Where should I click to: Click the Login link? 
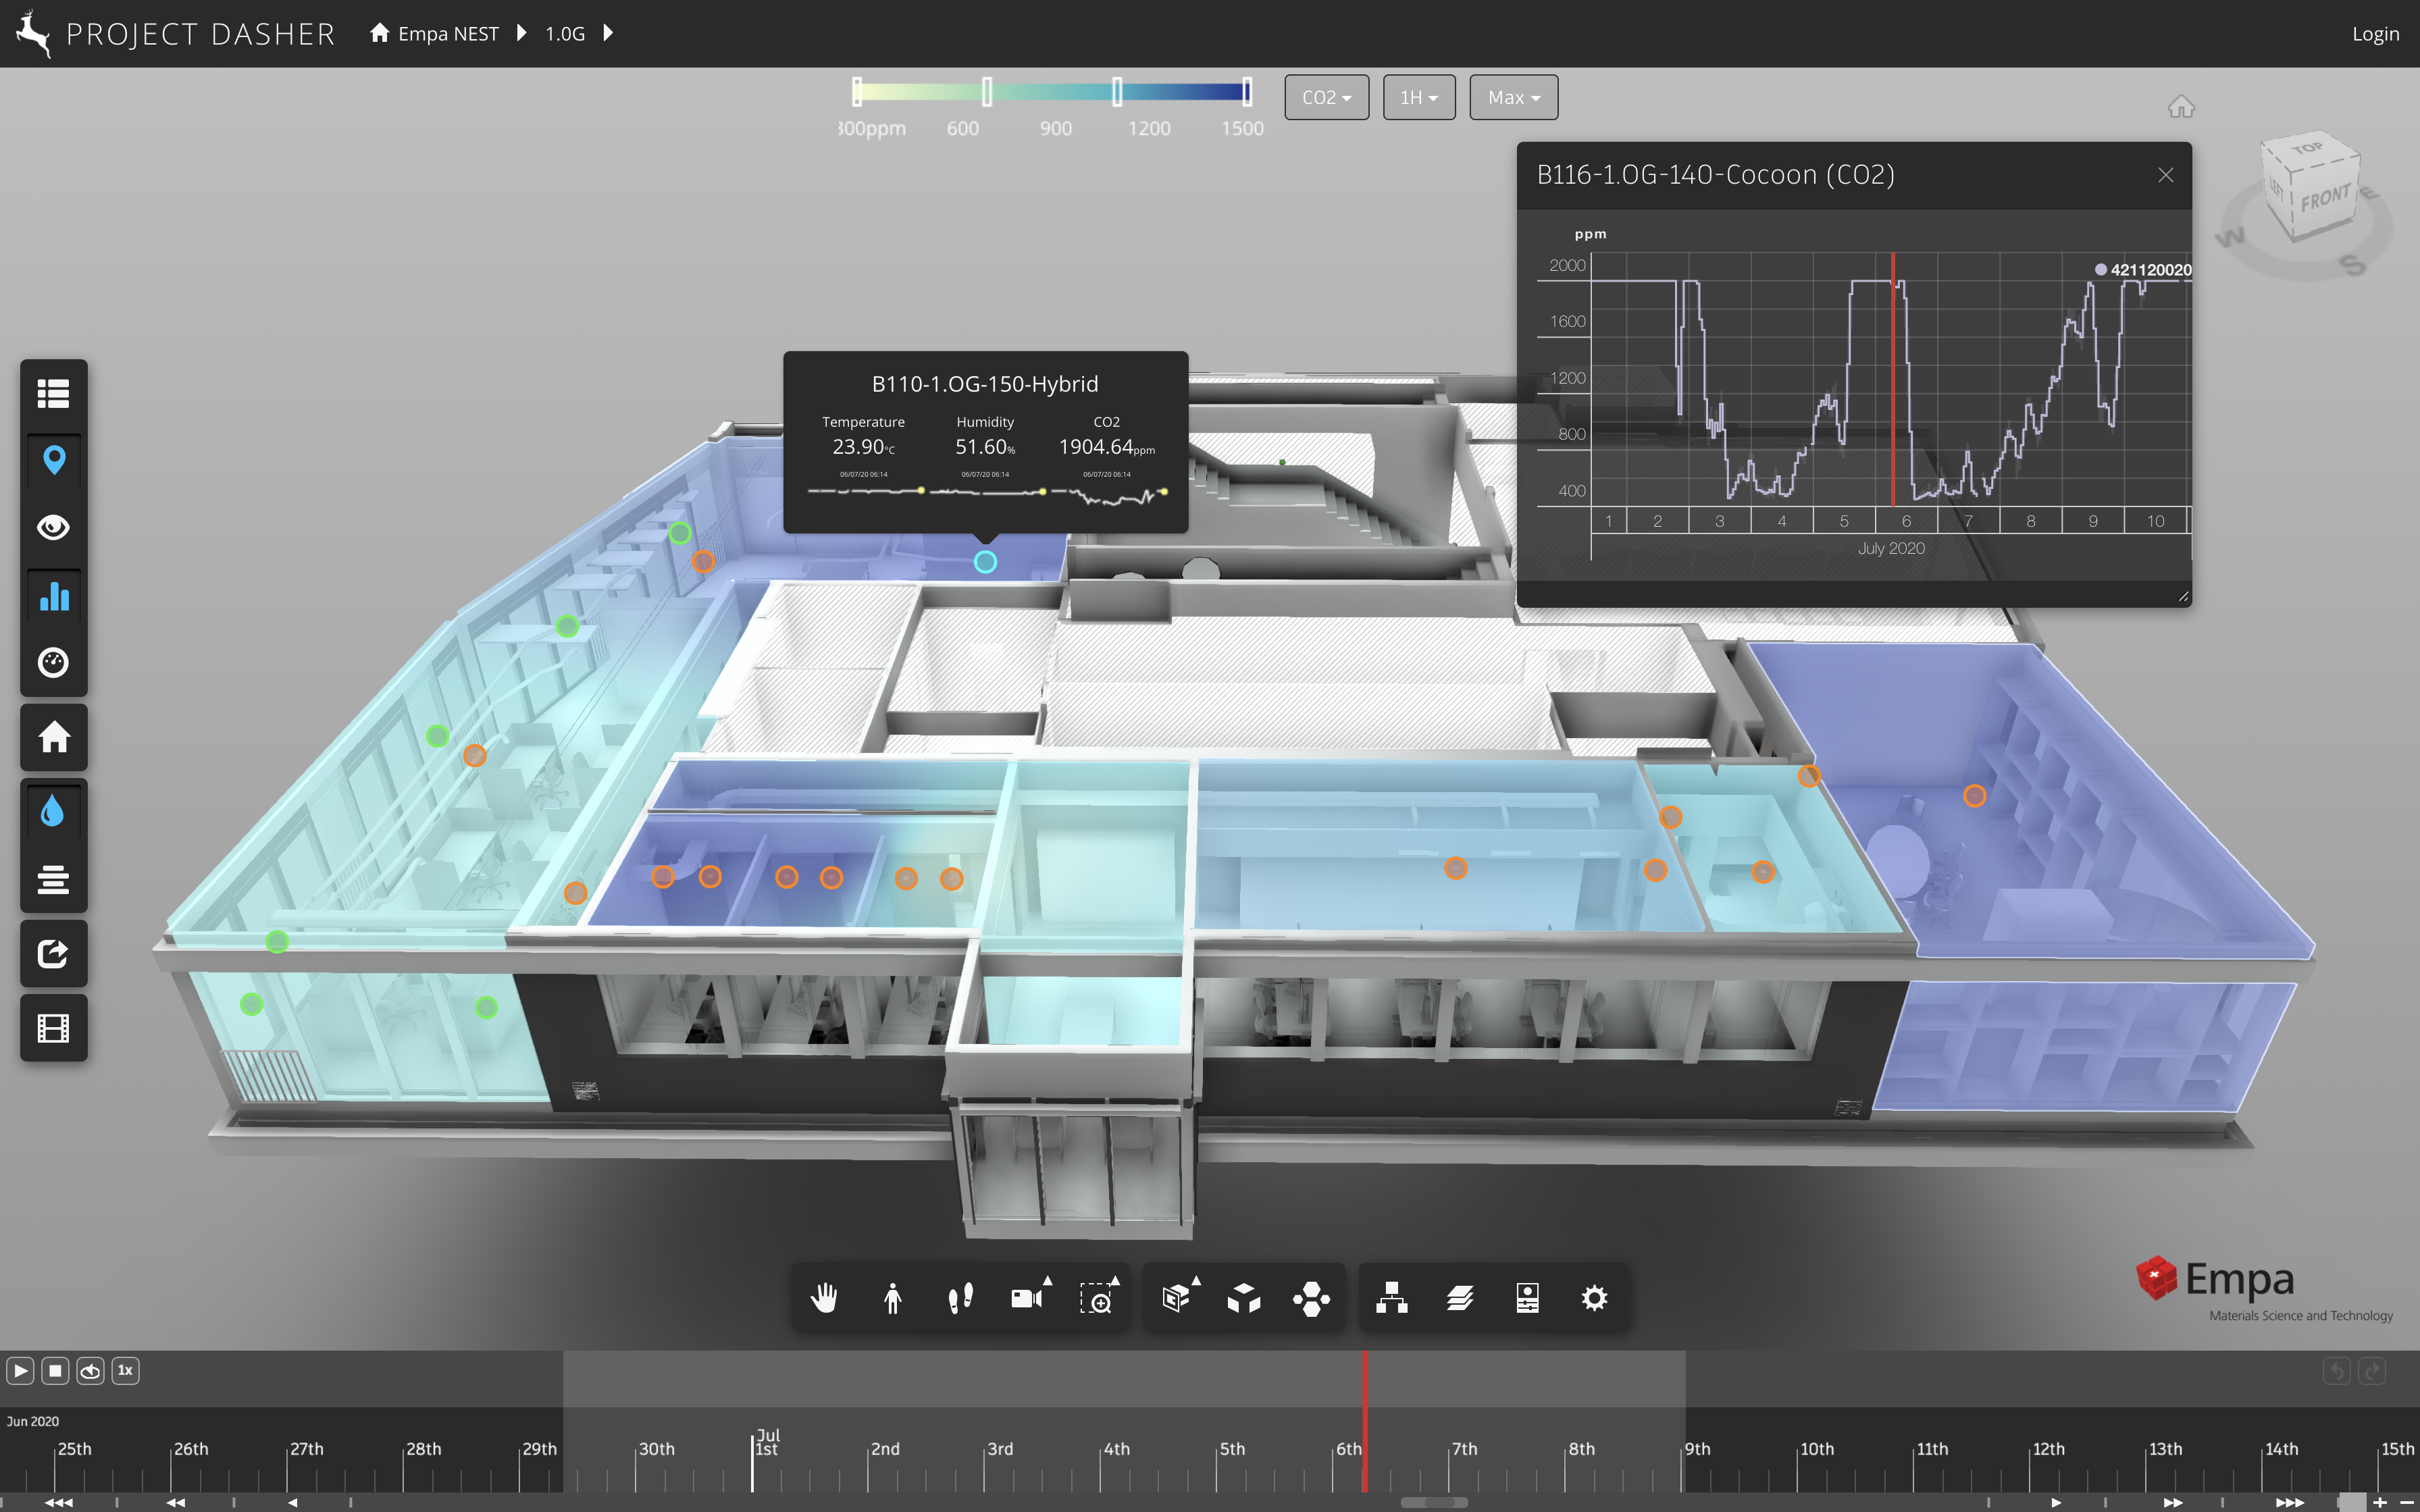tap(2375, 34)
